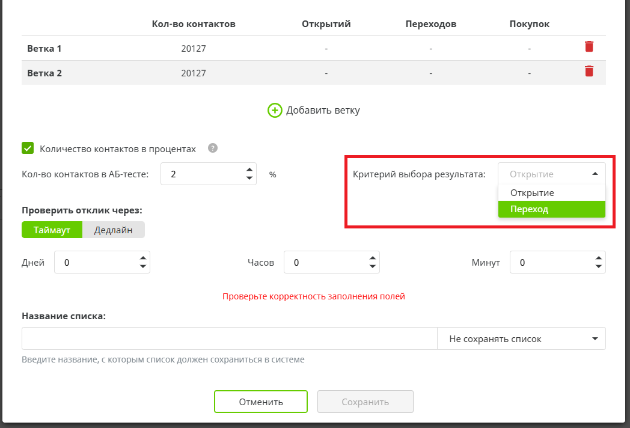The width and height of the screenshot is (630, 428).
Task: Delete Ветка 1 with trash icon
Action: (x=589, y=47)
